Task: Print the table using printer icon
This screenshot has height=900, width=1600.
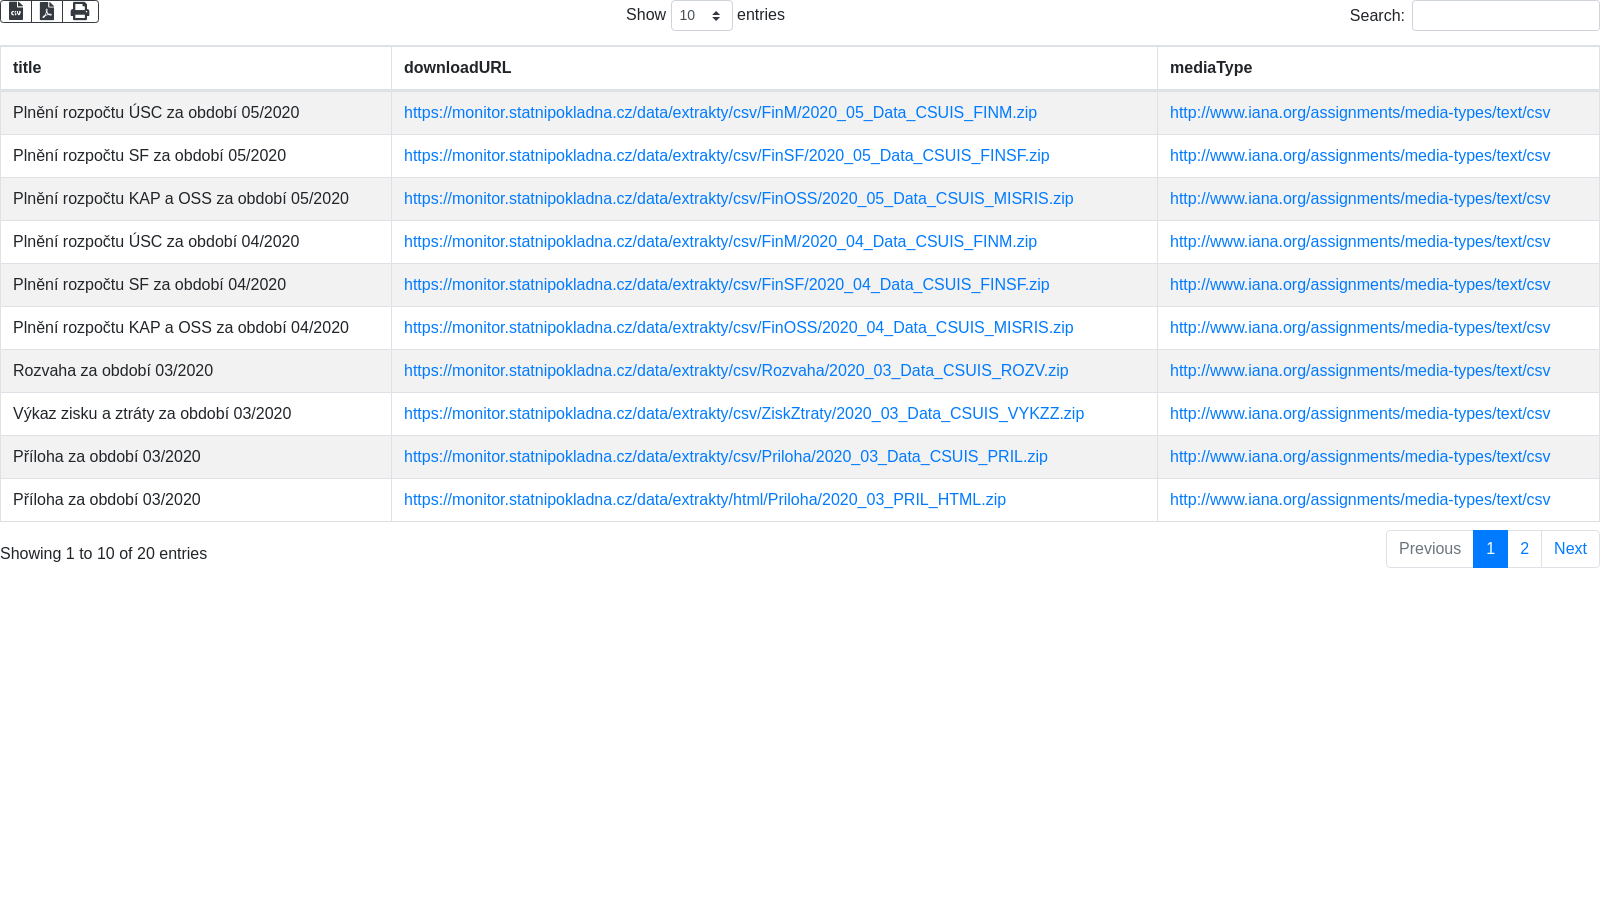Action: [80, 11]
